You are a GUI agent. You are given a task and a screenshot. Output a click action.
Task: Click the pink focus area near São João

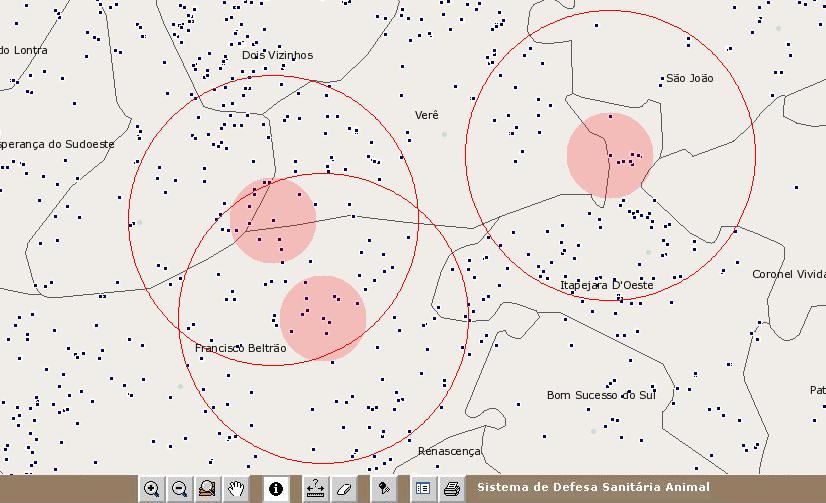tap(610, 155)
